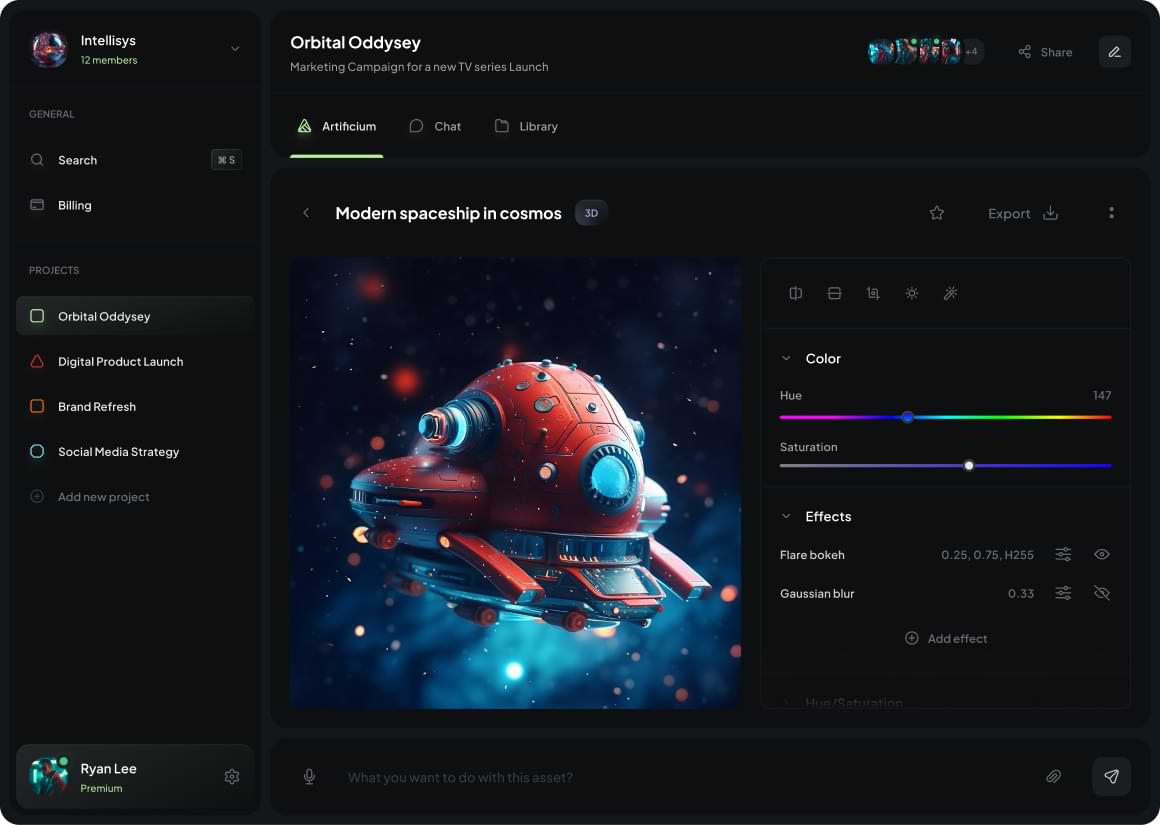1160x825 pixels.
Task: Open the Crop tool
Action: coord(873,293)
